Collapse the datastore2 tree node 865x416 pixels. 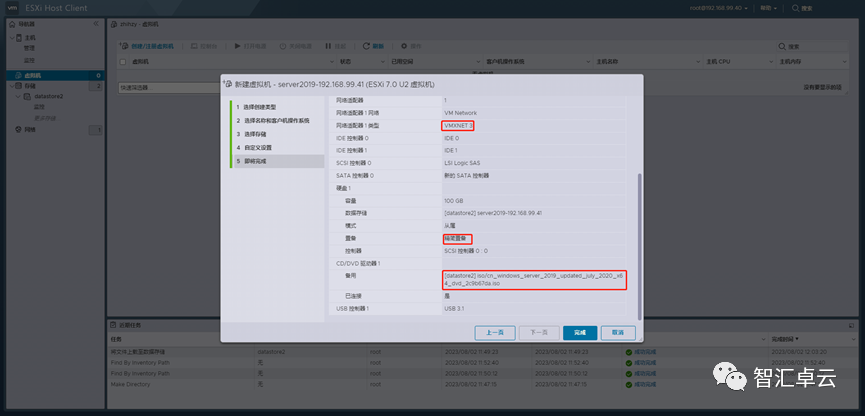[x=19, y=97]
